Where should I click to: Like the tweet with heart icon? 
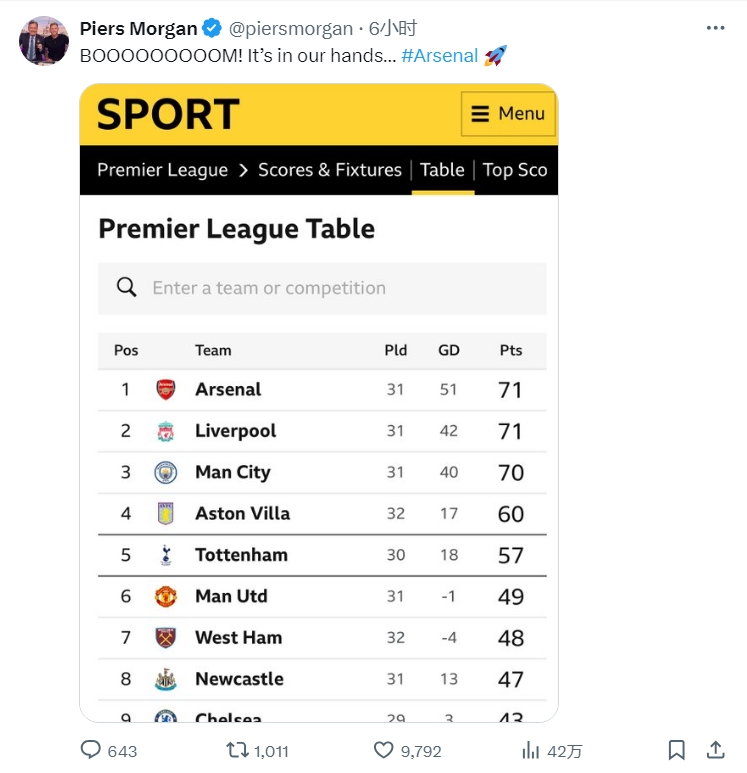(x=384, y=750)
